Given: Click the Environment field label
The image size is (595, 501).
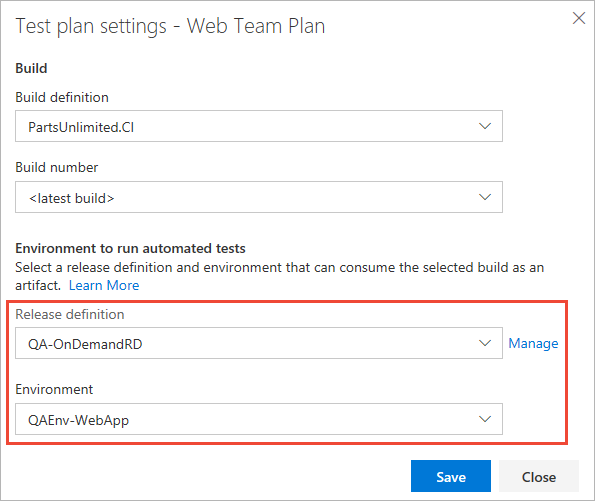Looking at the screenshot, I should [x=54, y=389].
